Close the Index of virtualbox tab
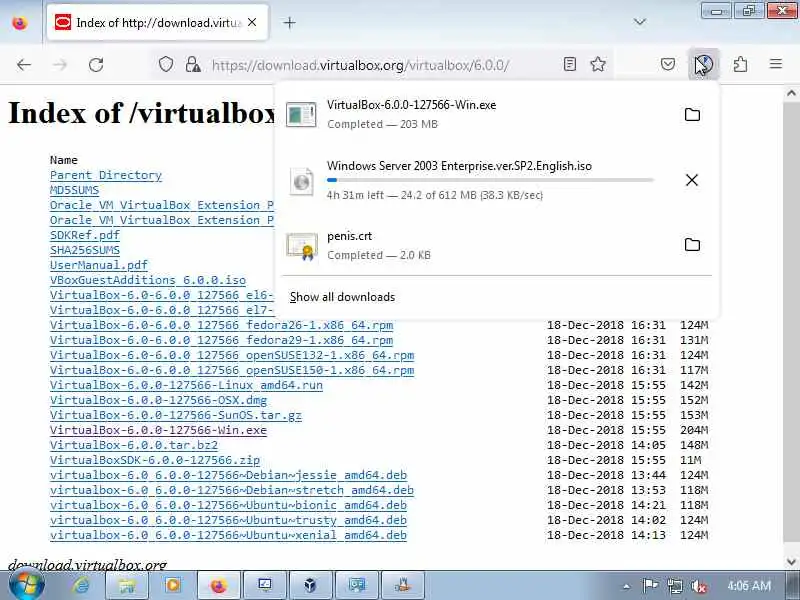The height and width of the screenshot is (600, 800). pos(252,22)
